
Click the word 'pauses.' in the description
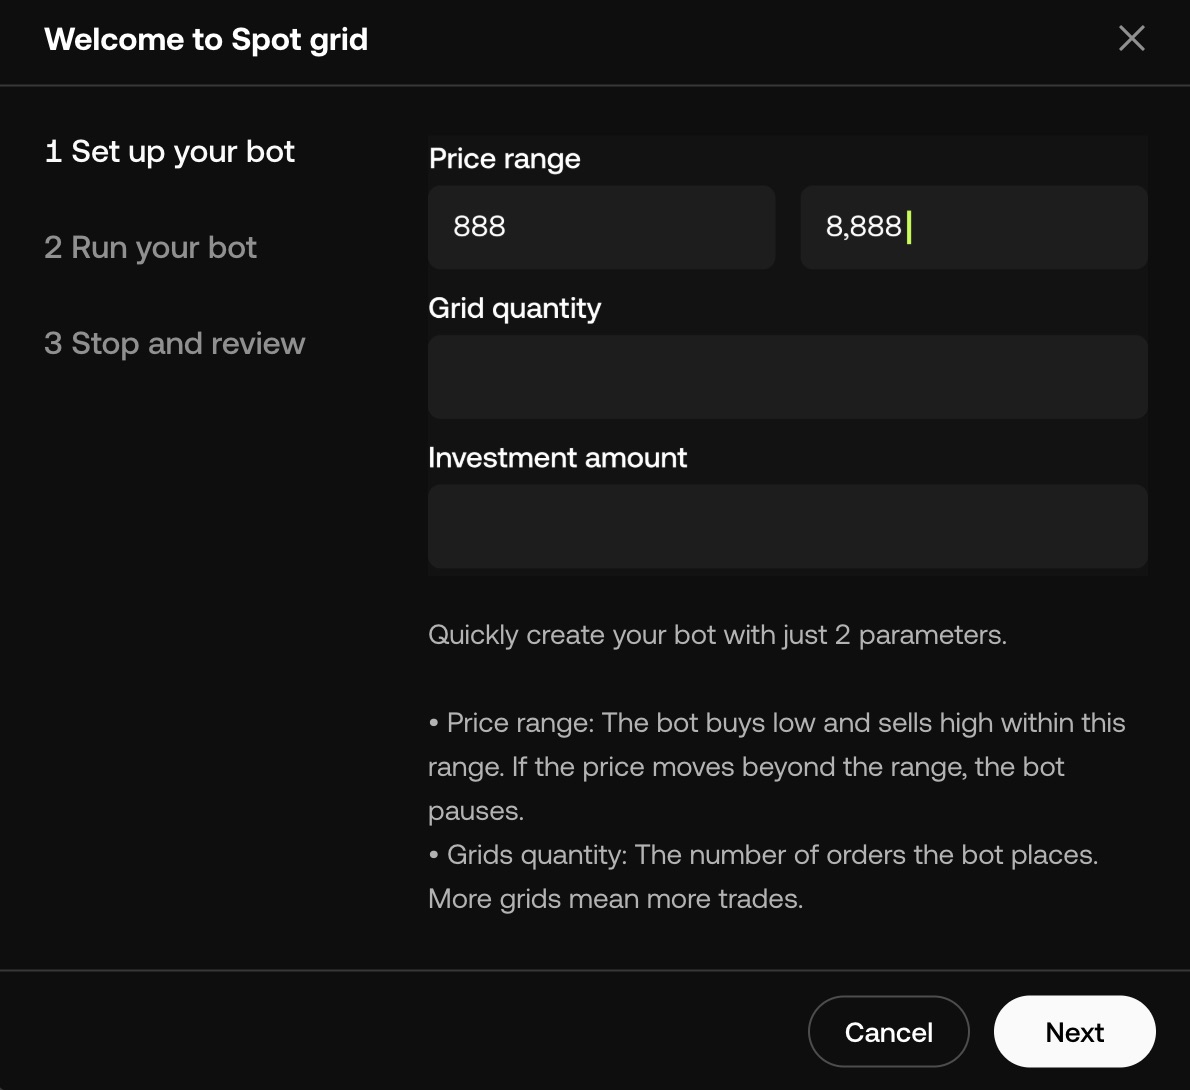click(476, 811)
